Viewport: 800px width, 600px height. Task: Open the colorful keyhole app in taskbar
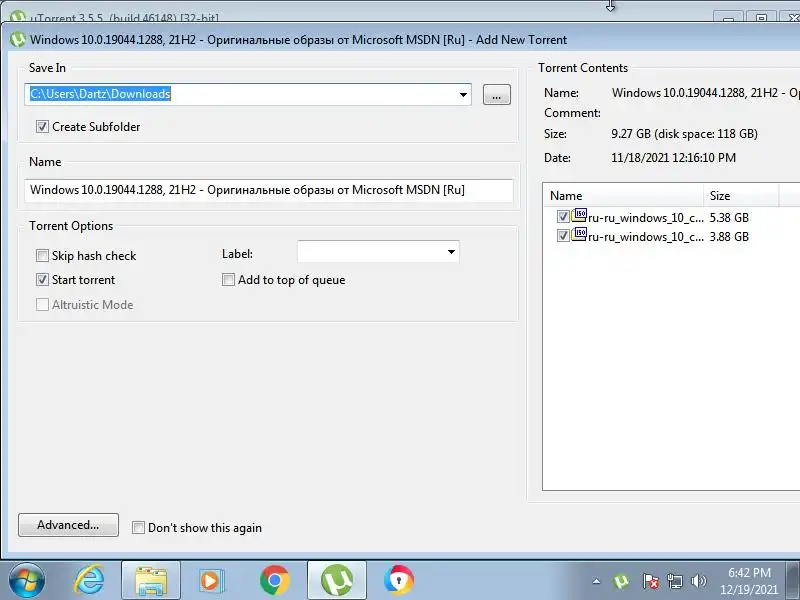tap(398, 581)
